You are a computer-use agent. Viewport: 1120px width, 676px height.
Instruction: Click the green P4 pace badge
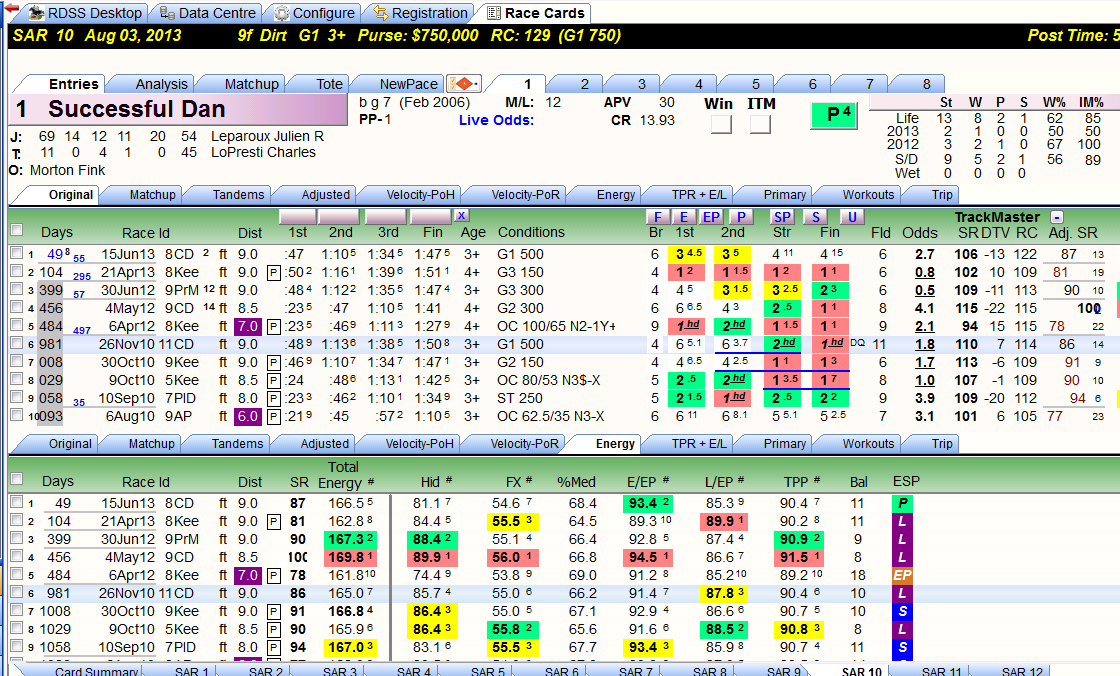pos(834,114)
